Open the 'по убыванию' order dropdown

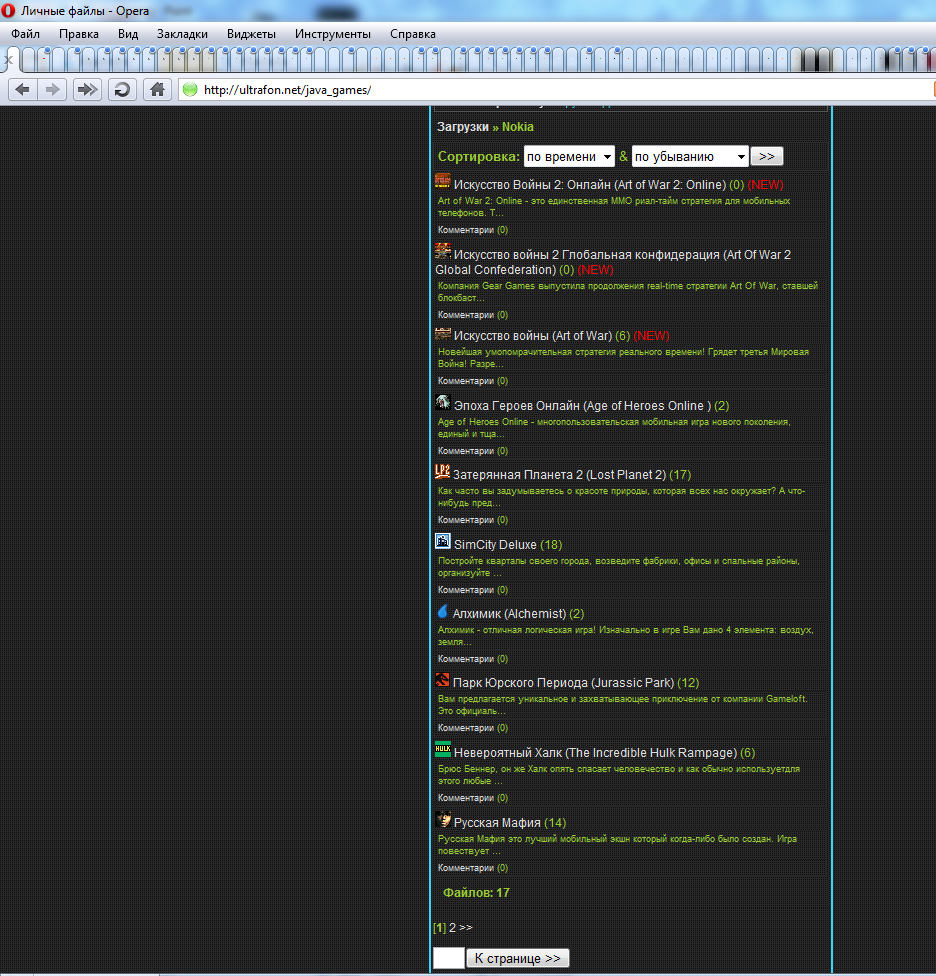coord(689,157)
